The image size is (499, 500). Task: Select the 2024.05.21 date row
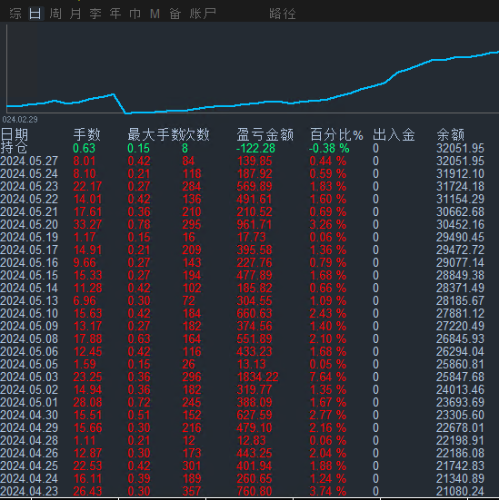click(x=29, y=212)
